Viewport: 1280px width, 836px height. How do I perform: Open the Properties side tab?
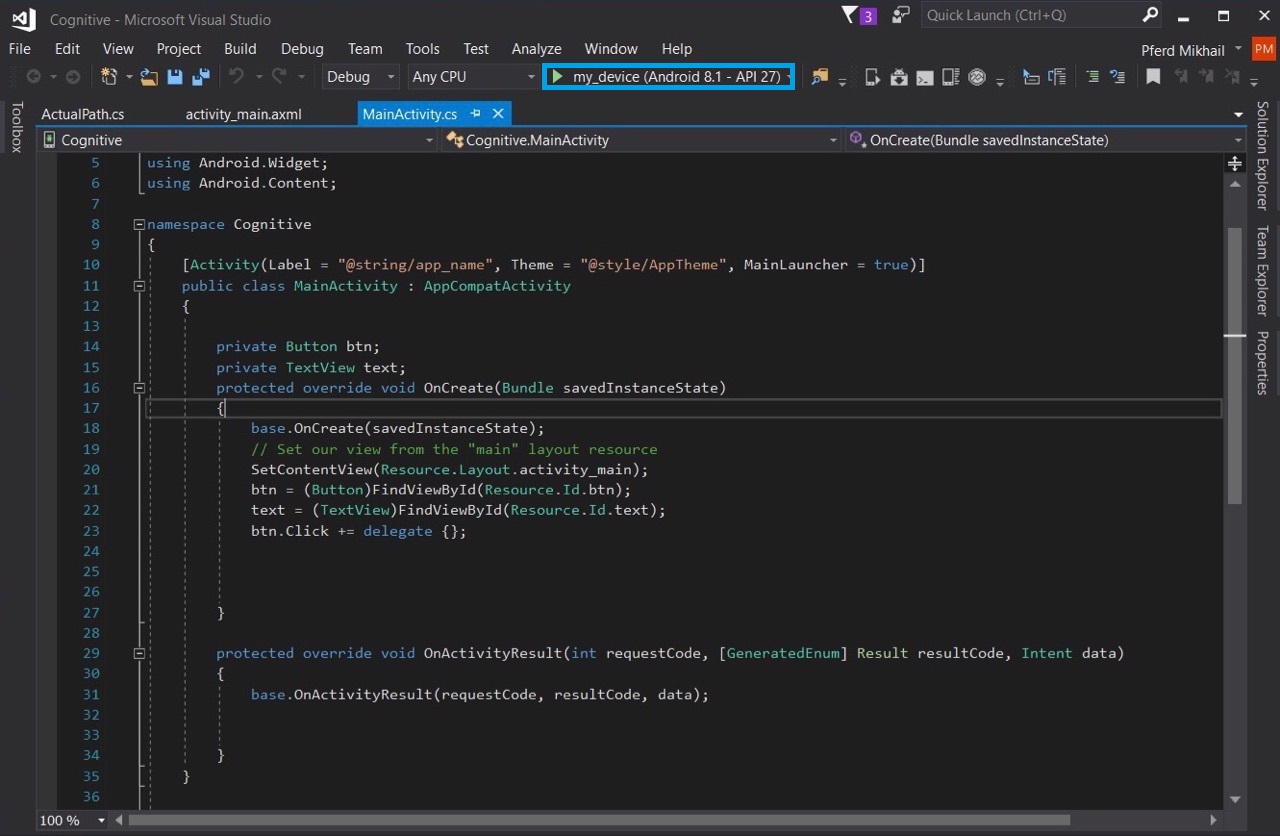[1262, 362]
